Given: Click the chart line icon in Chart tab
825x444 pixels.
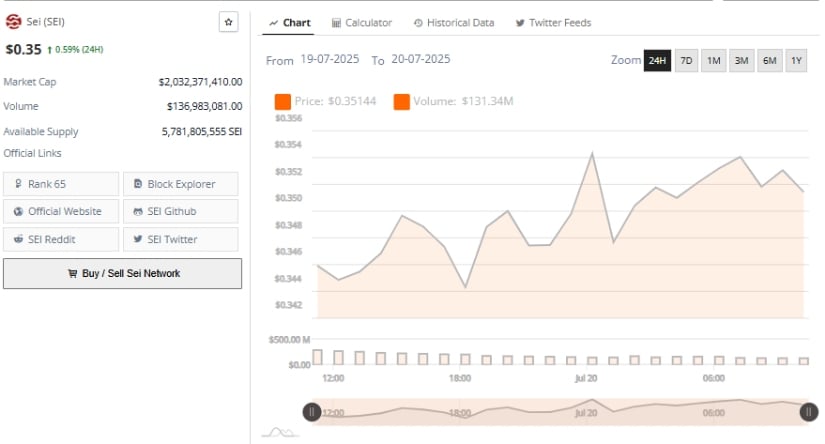Looking at the screenshot, I should 274,23.
